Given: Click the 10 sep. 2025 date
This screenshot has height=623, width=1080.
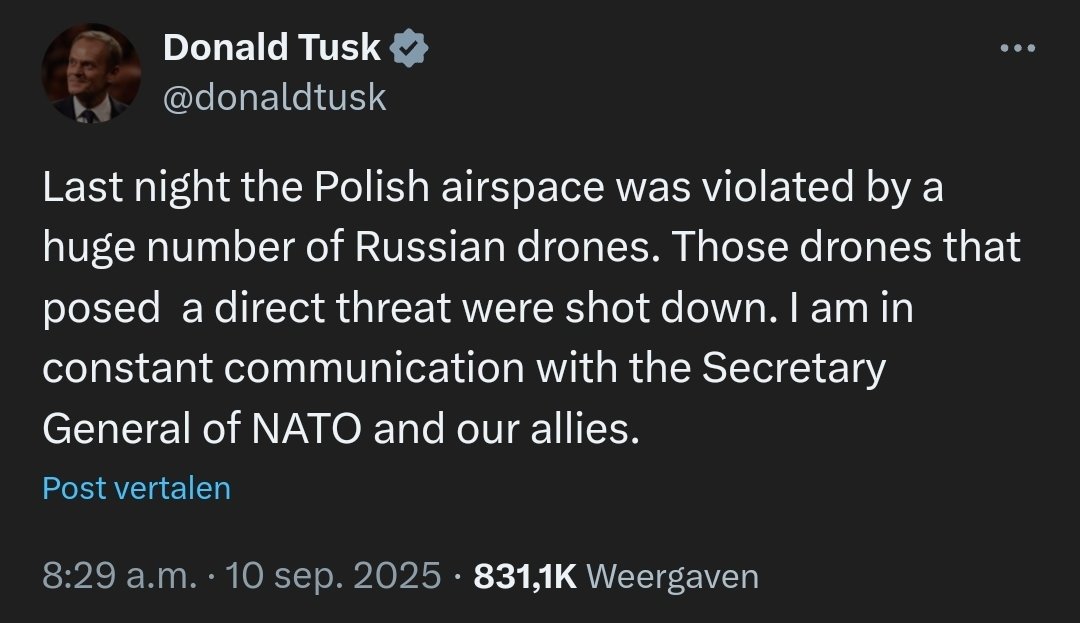Looking at the screenshot, I should 334,576.
